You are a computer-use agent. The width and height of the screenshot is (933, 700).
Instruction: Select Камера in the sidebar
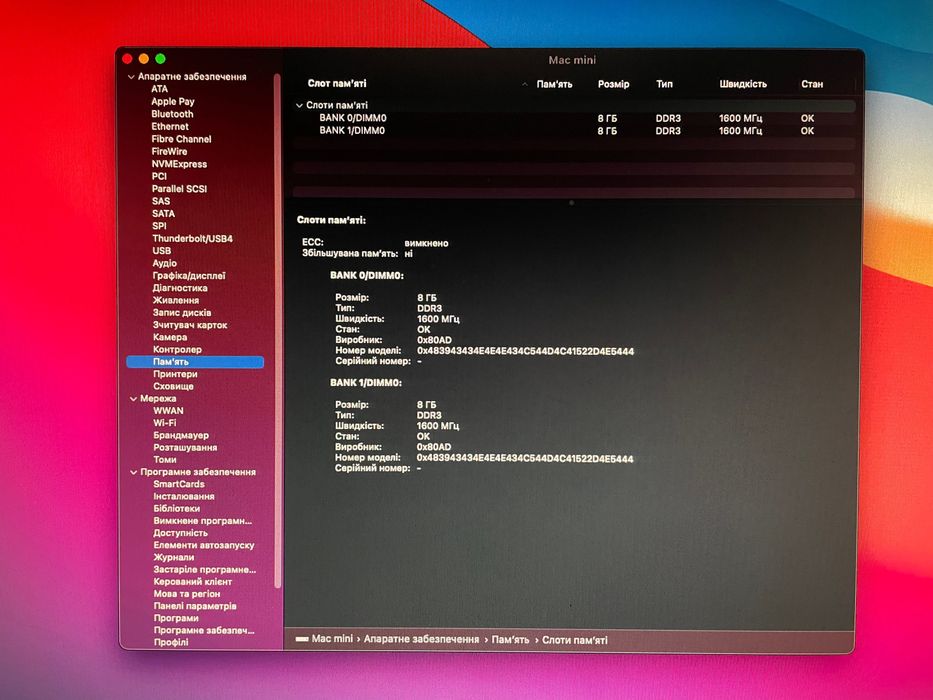click(x=170, y=338)
